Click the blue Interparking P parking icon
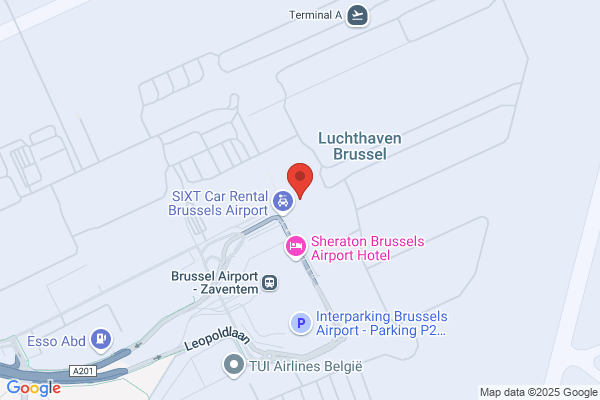The height and width of the screenshot is (400, 600). click(x=301, y=323)
